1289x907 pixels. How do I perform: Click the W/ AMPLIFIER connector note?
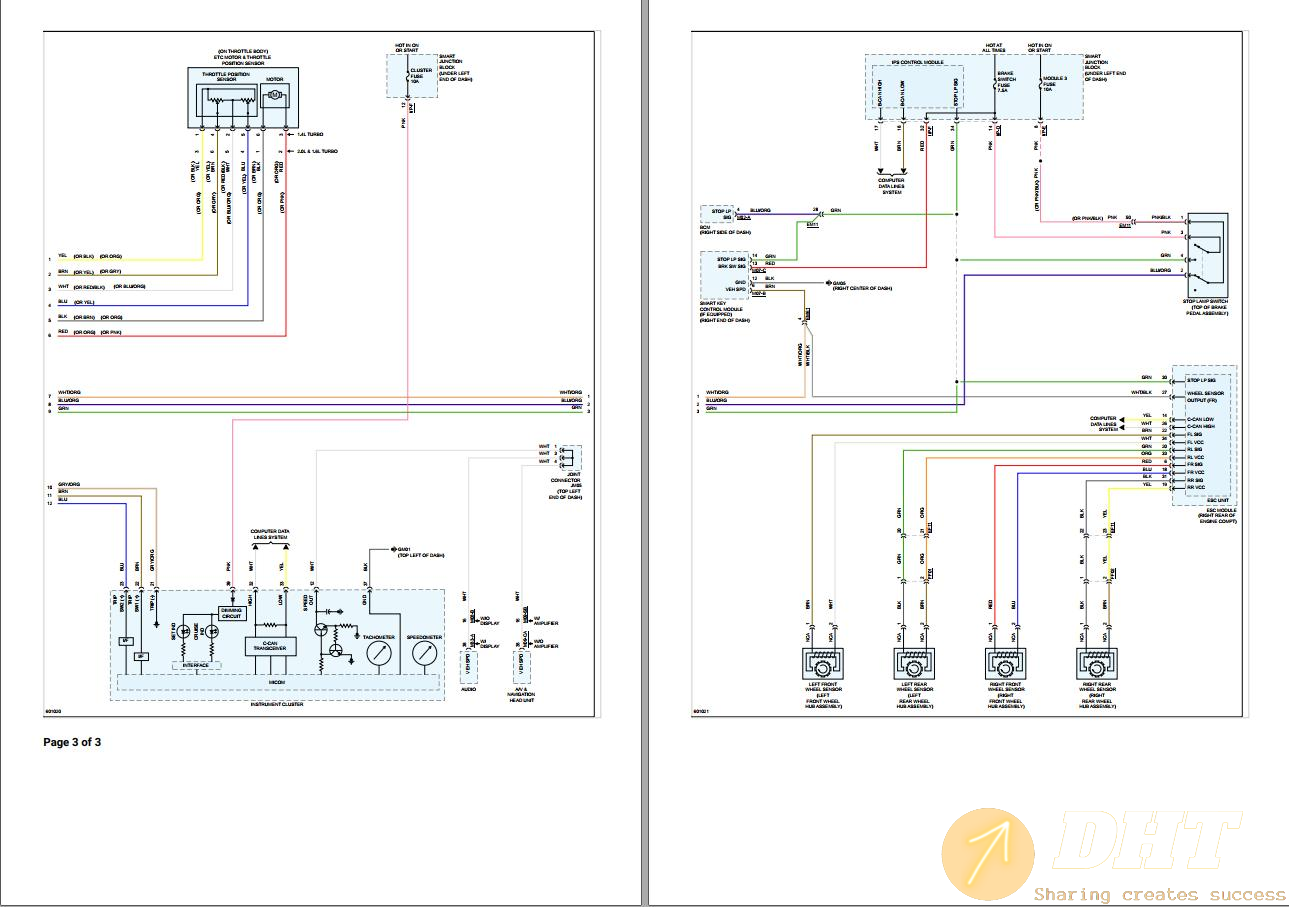[546, 623]
